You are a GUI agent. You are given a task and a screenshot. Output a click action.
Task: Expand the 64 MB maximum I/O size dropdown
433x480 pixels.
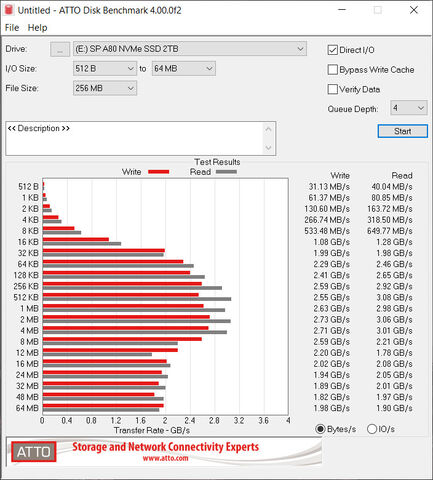184,69
